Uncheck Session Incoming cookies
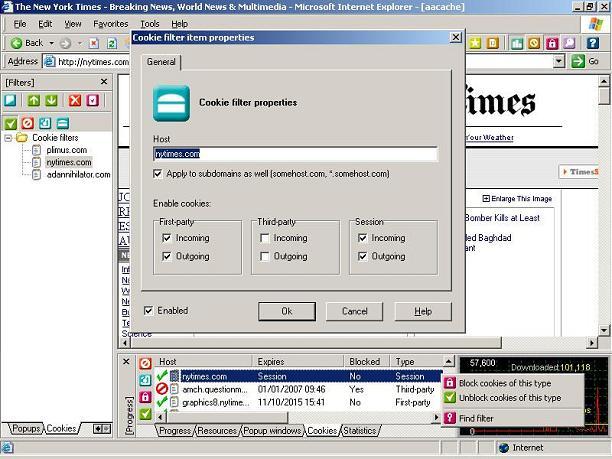Viewport: 612px width, 459px height. click(363, 238)
